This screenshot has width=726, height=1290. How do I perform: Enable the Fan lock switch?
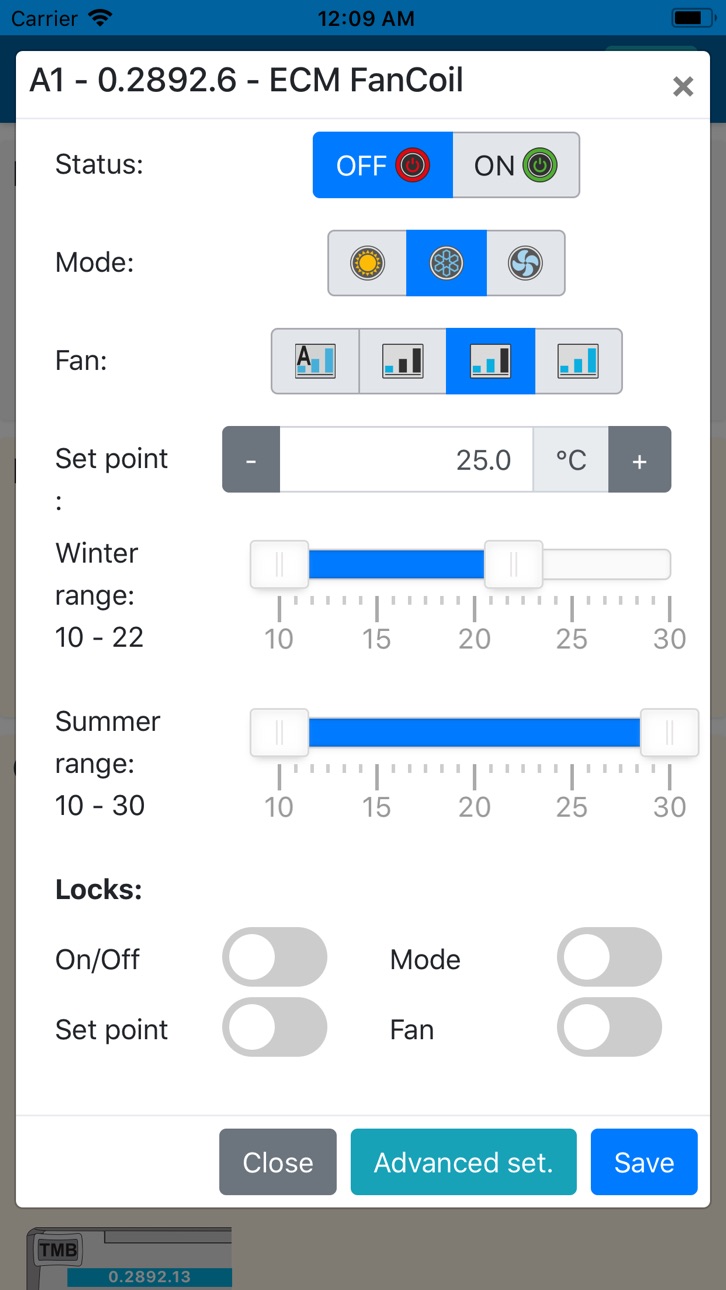pyautogui.click(x=610, y=1027)
